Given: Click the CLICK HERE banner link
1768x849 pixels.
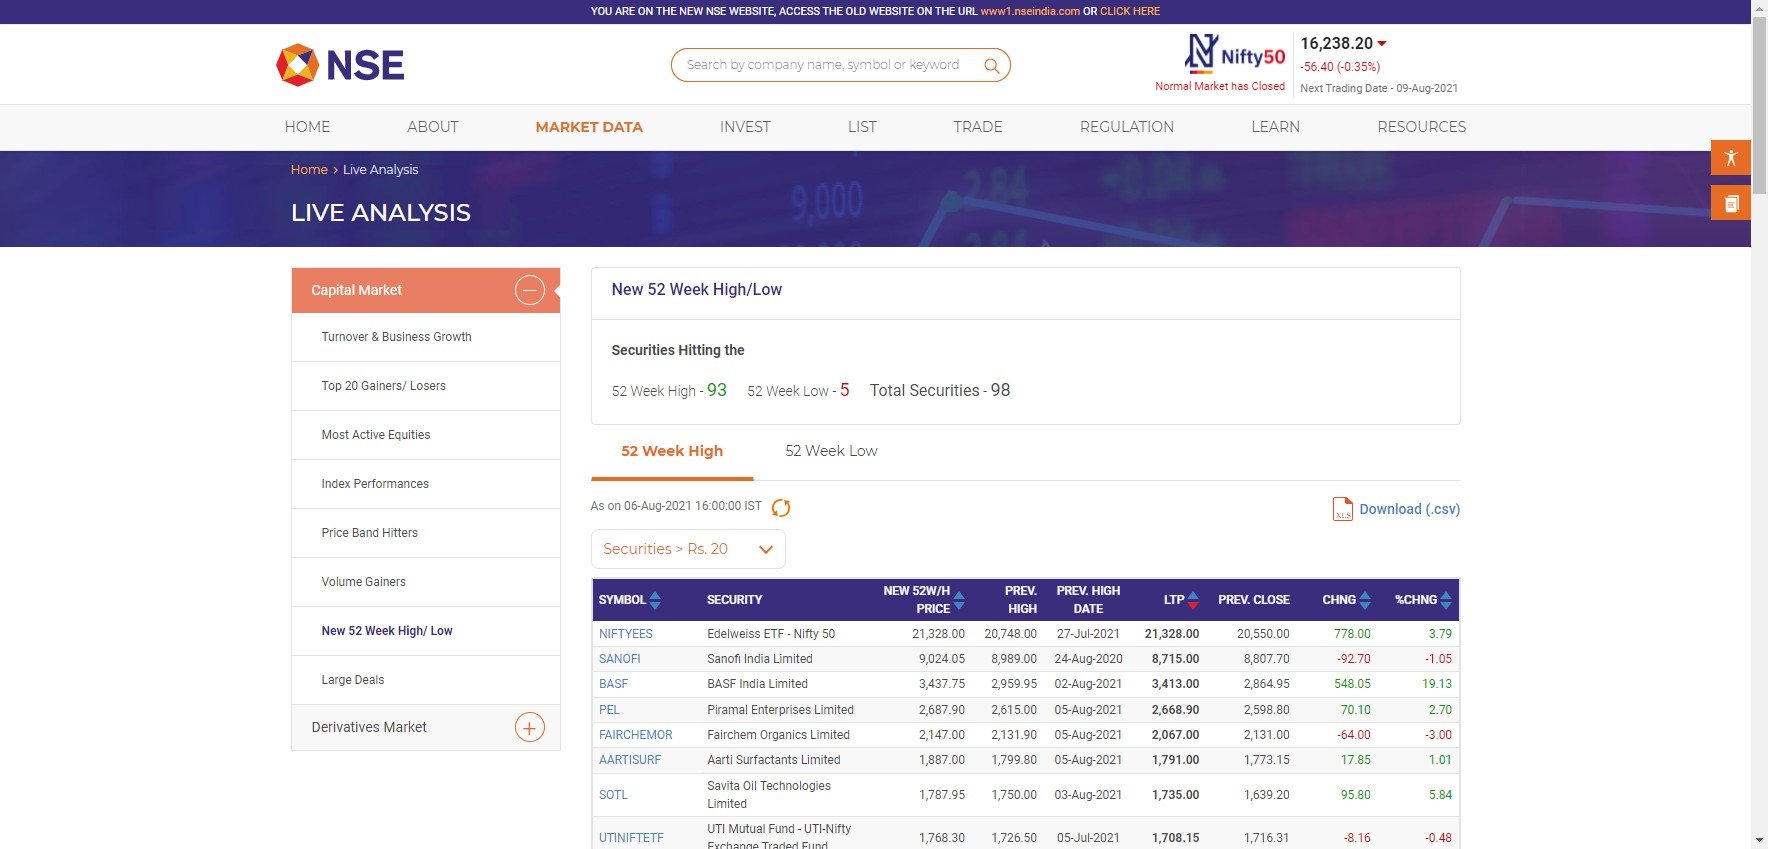Looking at the screenshot, I should pos(1130,11).
